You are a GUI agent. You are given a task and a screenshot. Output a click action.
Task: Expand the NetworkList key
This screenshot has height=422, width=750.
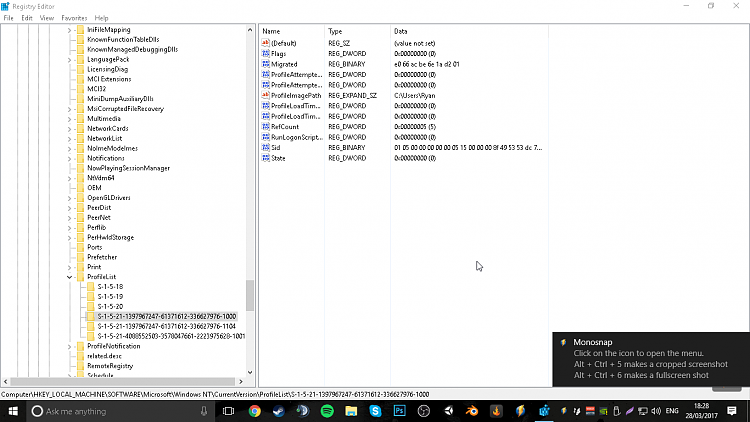tap(69, 139)
